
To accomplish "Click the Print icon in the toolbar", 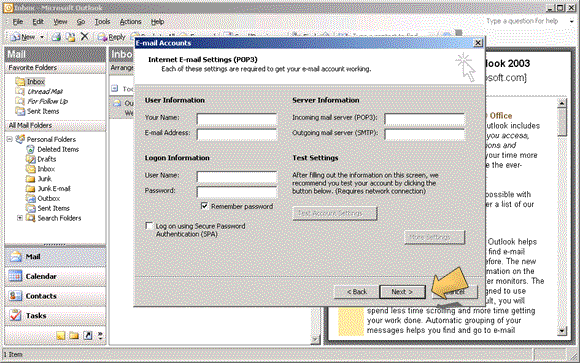I will pos(56,37).
